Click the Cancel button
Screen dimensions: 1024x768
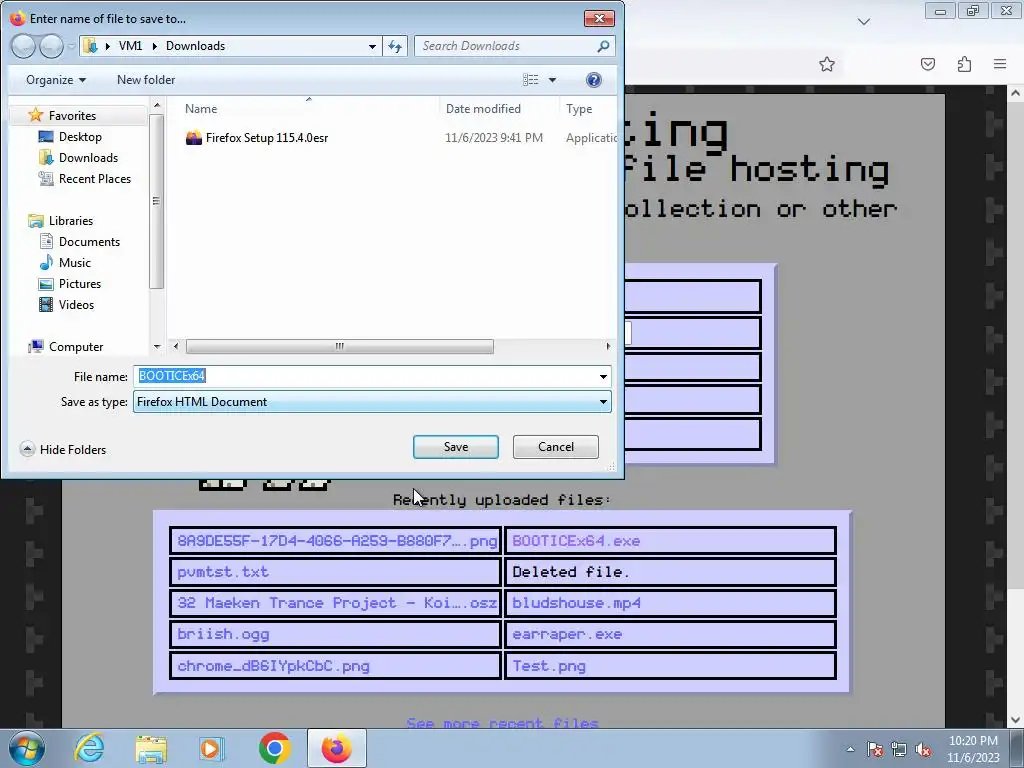coord(556,447)
